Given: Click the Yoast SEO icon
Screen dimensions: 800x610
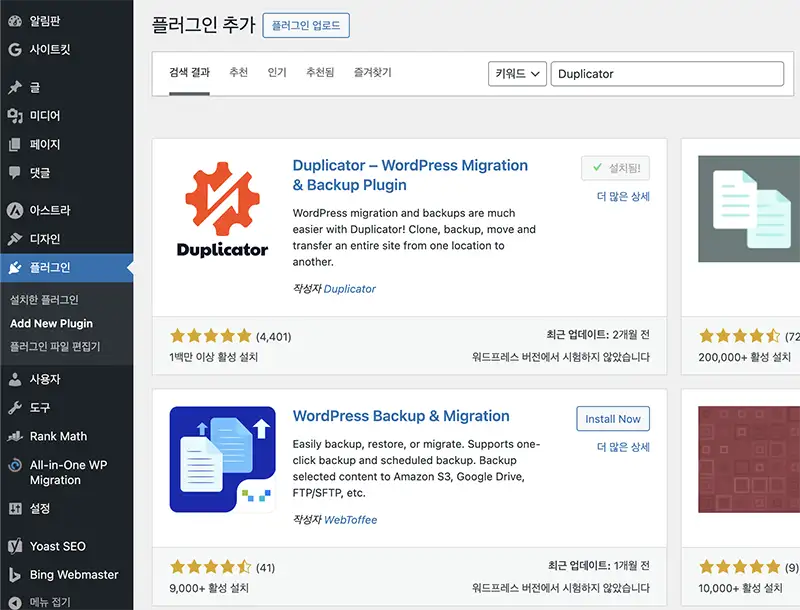Looking at the screenshot, I should [x=15, y=546].
